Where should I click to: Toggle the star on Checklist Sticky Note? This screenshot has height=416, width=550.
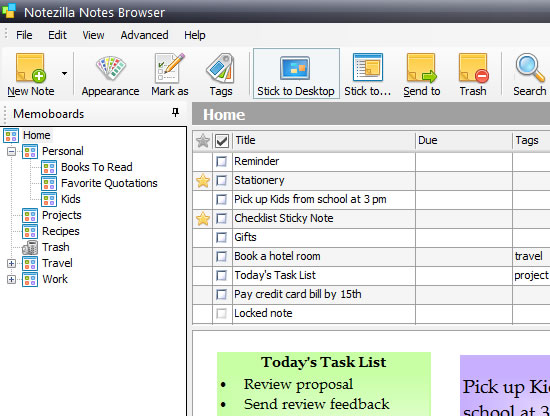click(203, 219)
